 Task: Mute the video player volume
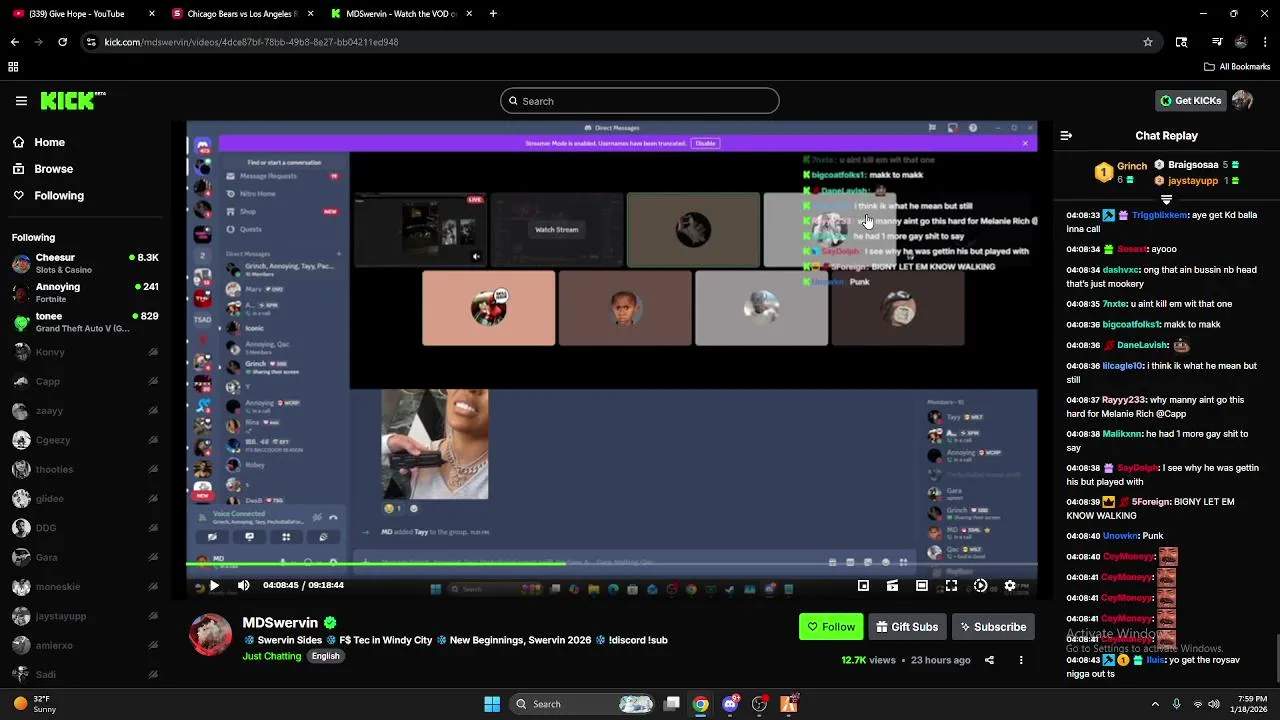tap(243, 586)
